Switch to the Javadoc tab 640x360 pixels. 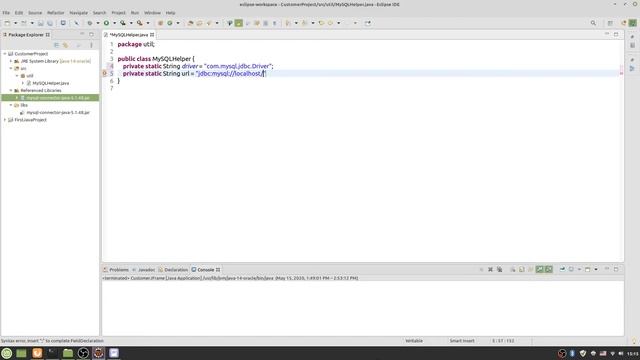click(x=144, y=270)
